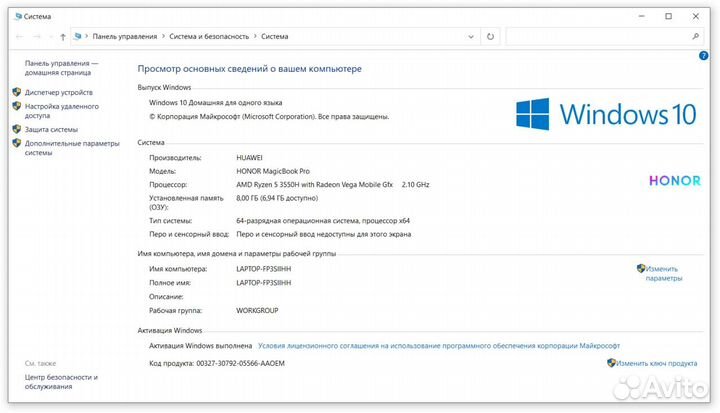Image resolution: width=720 pixels, height=413 pixels.
Task: Close the Система window
Action: [x=696, y=16]
